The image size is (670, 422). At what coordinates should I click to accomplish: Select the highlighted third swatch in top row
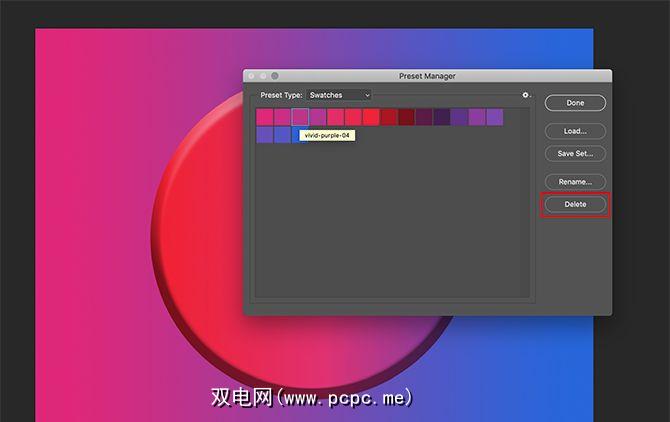click(x=300, y=117)
